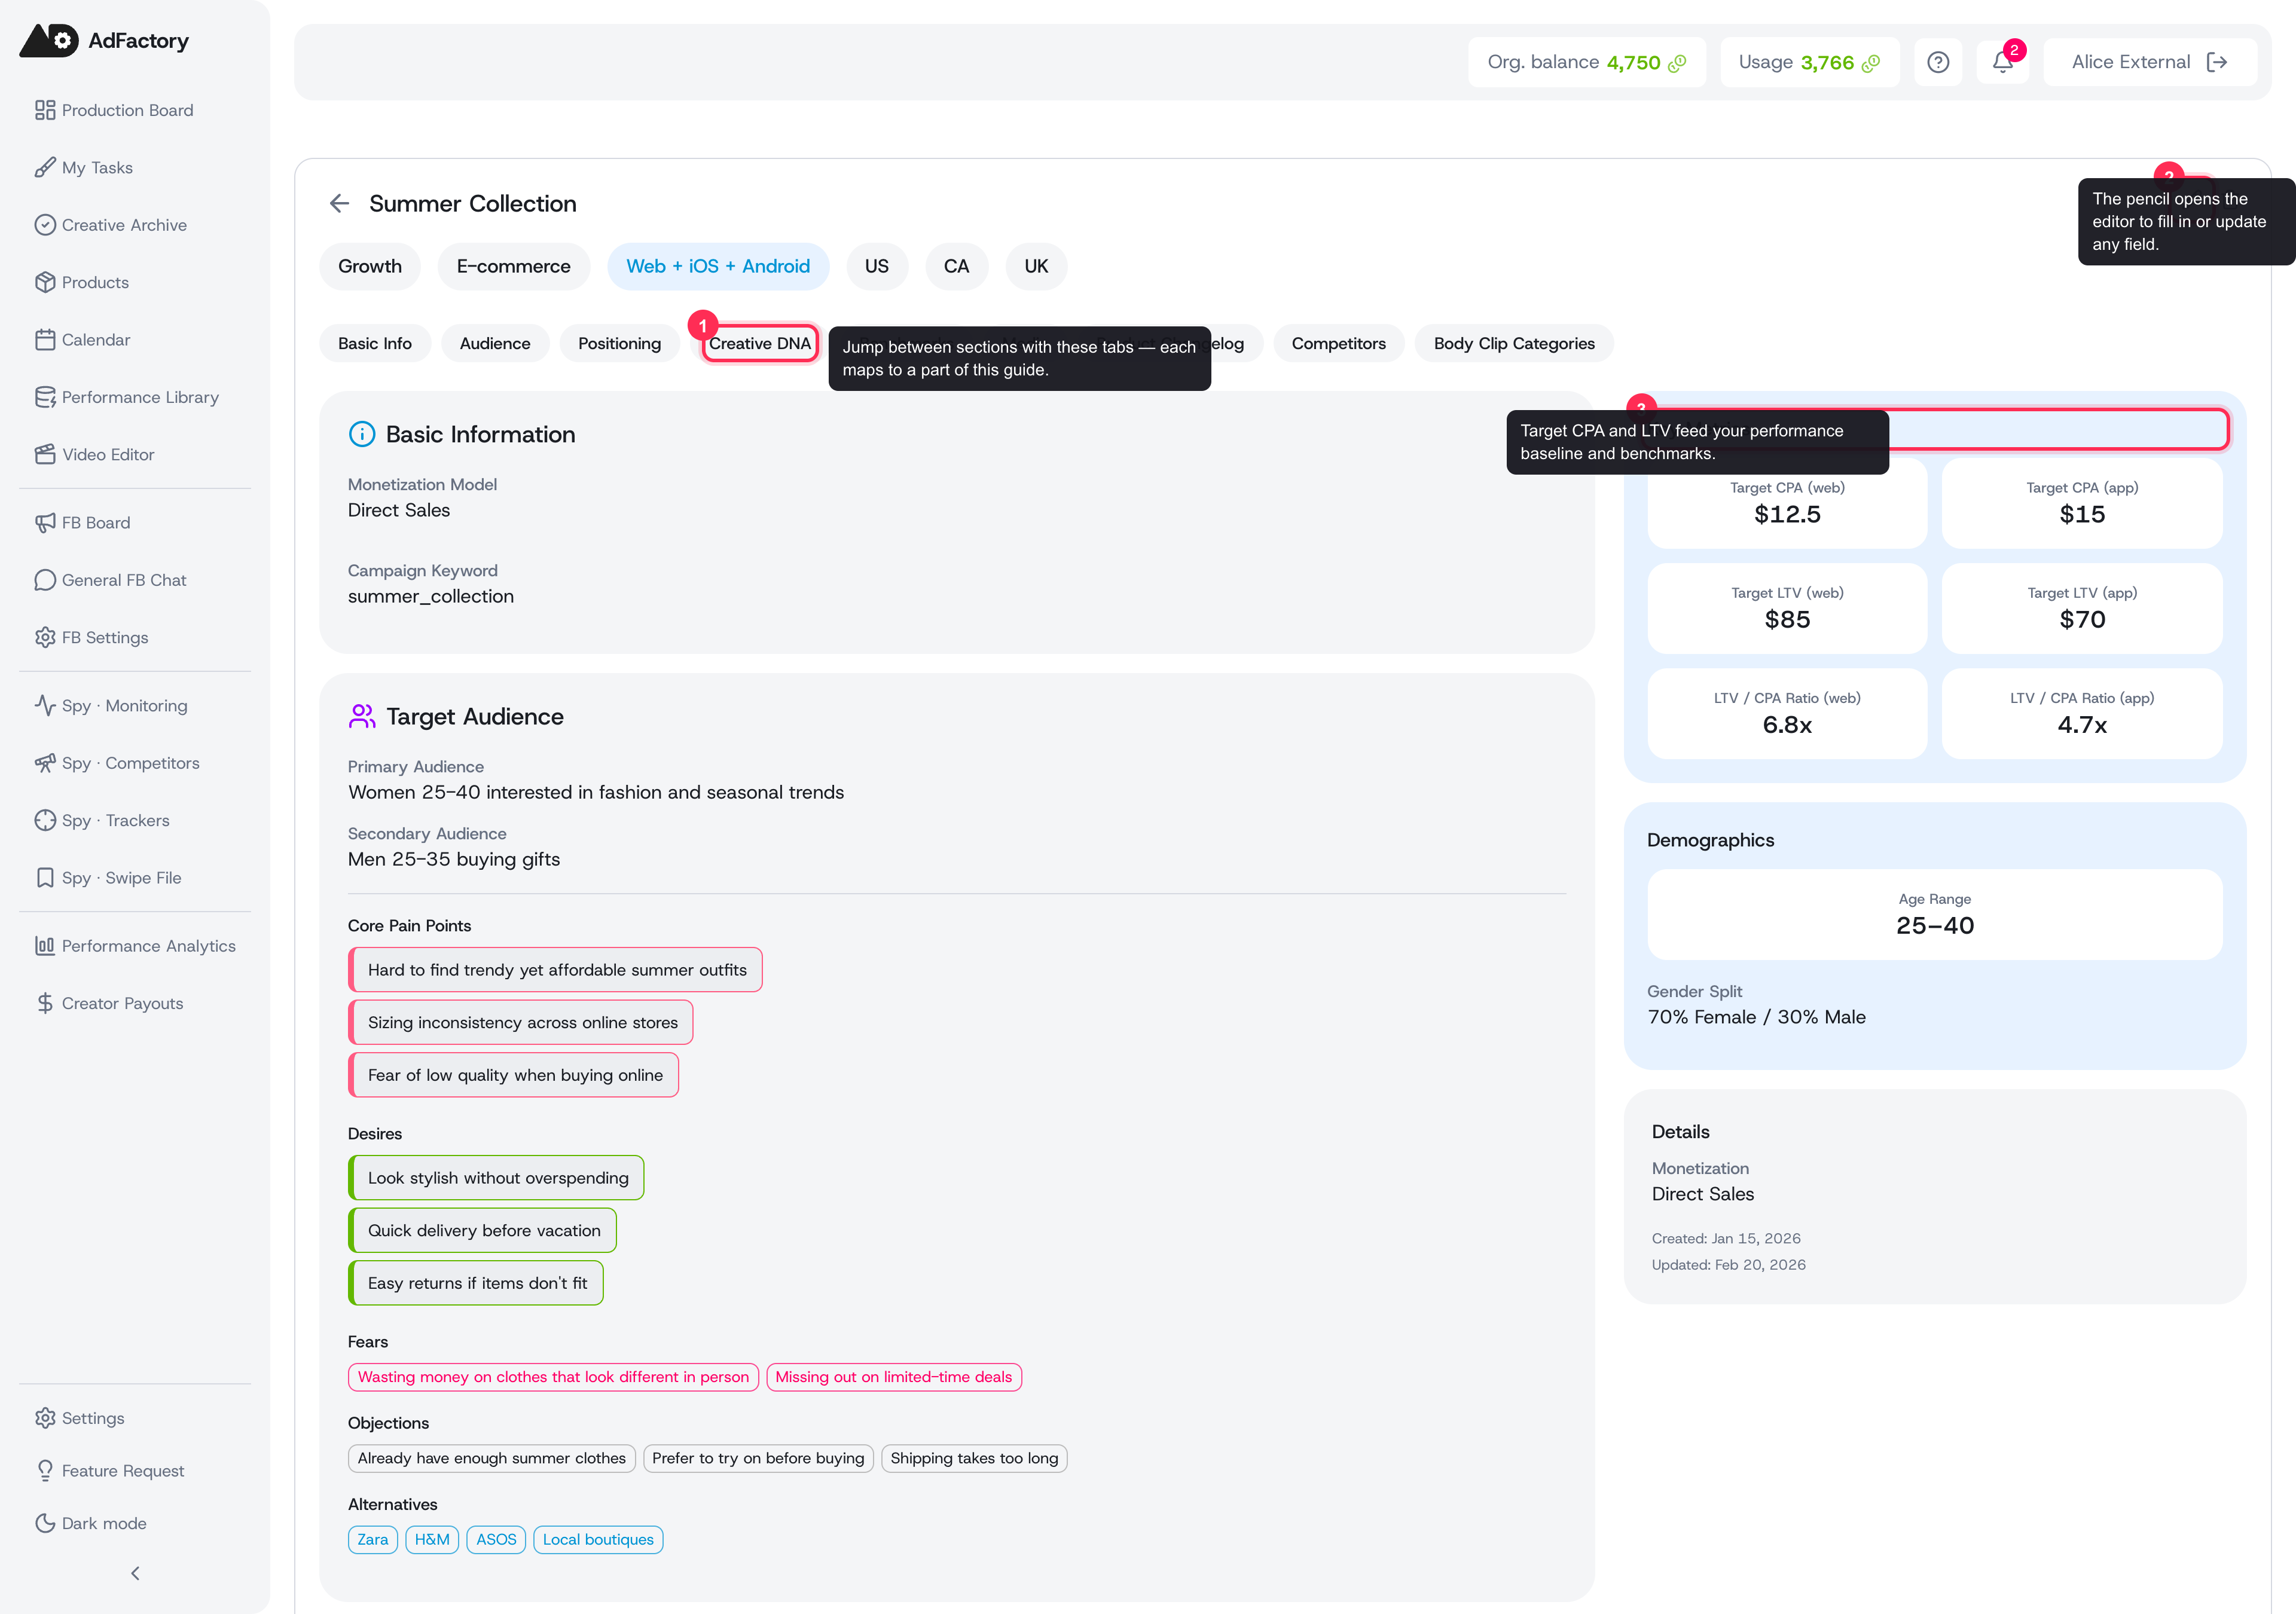This screenshot has height=1614, width=2296.
Task: Click 'Fear of low quality when buying online'
Action: coord(513,1075)
